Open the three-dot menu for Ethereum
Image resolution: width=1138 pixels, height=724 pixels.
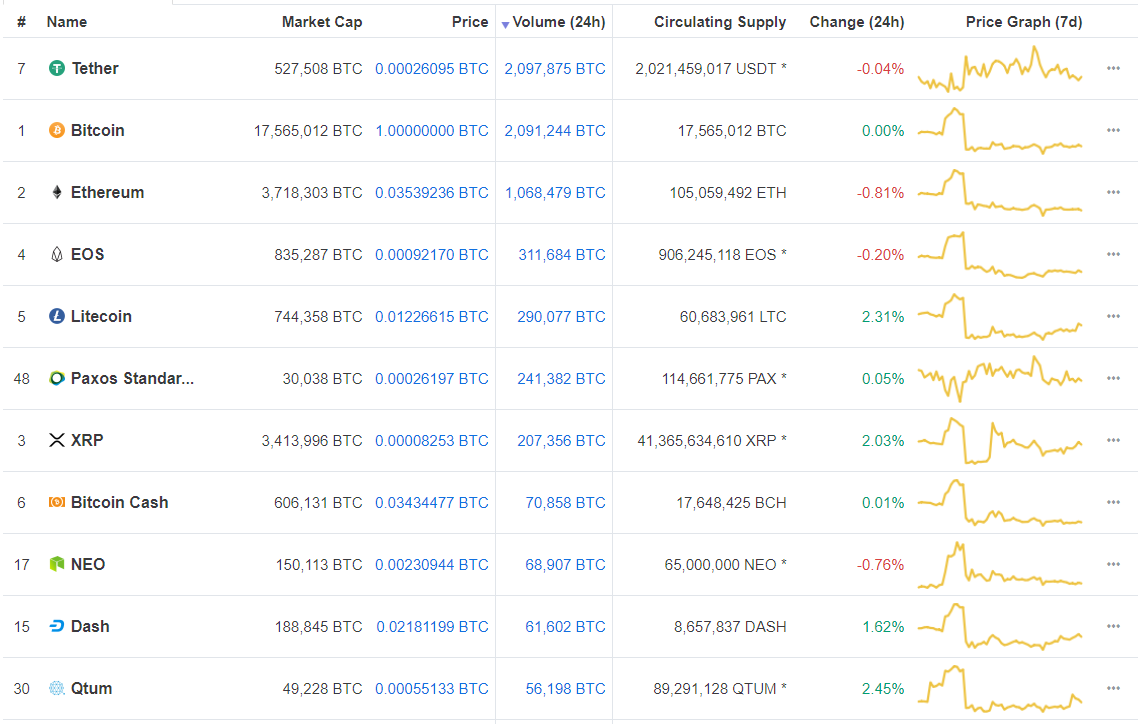tap(1113, 192)
